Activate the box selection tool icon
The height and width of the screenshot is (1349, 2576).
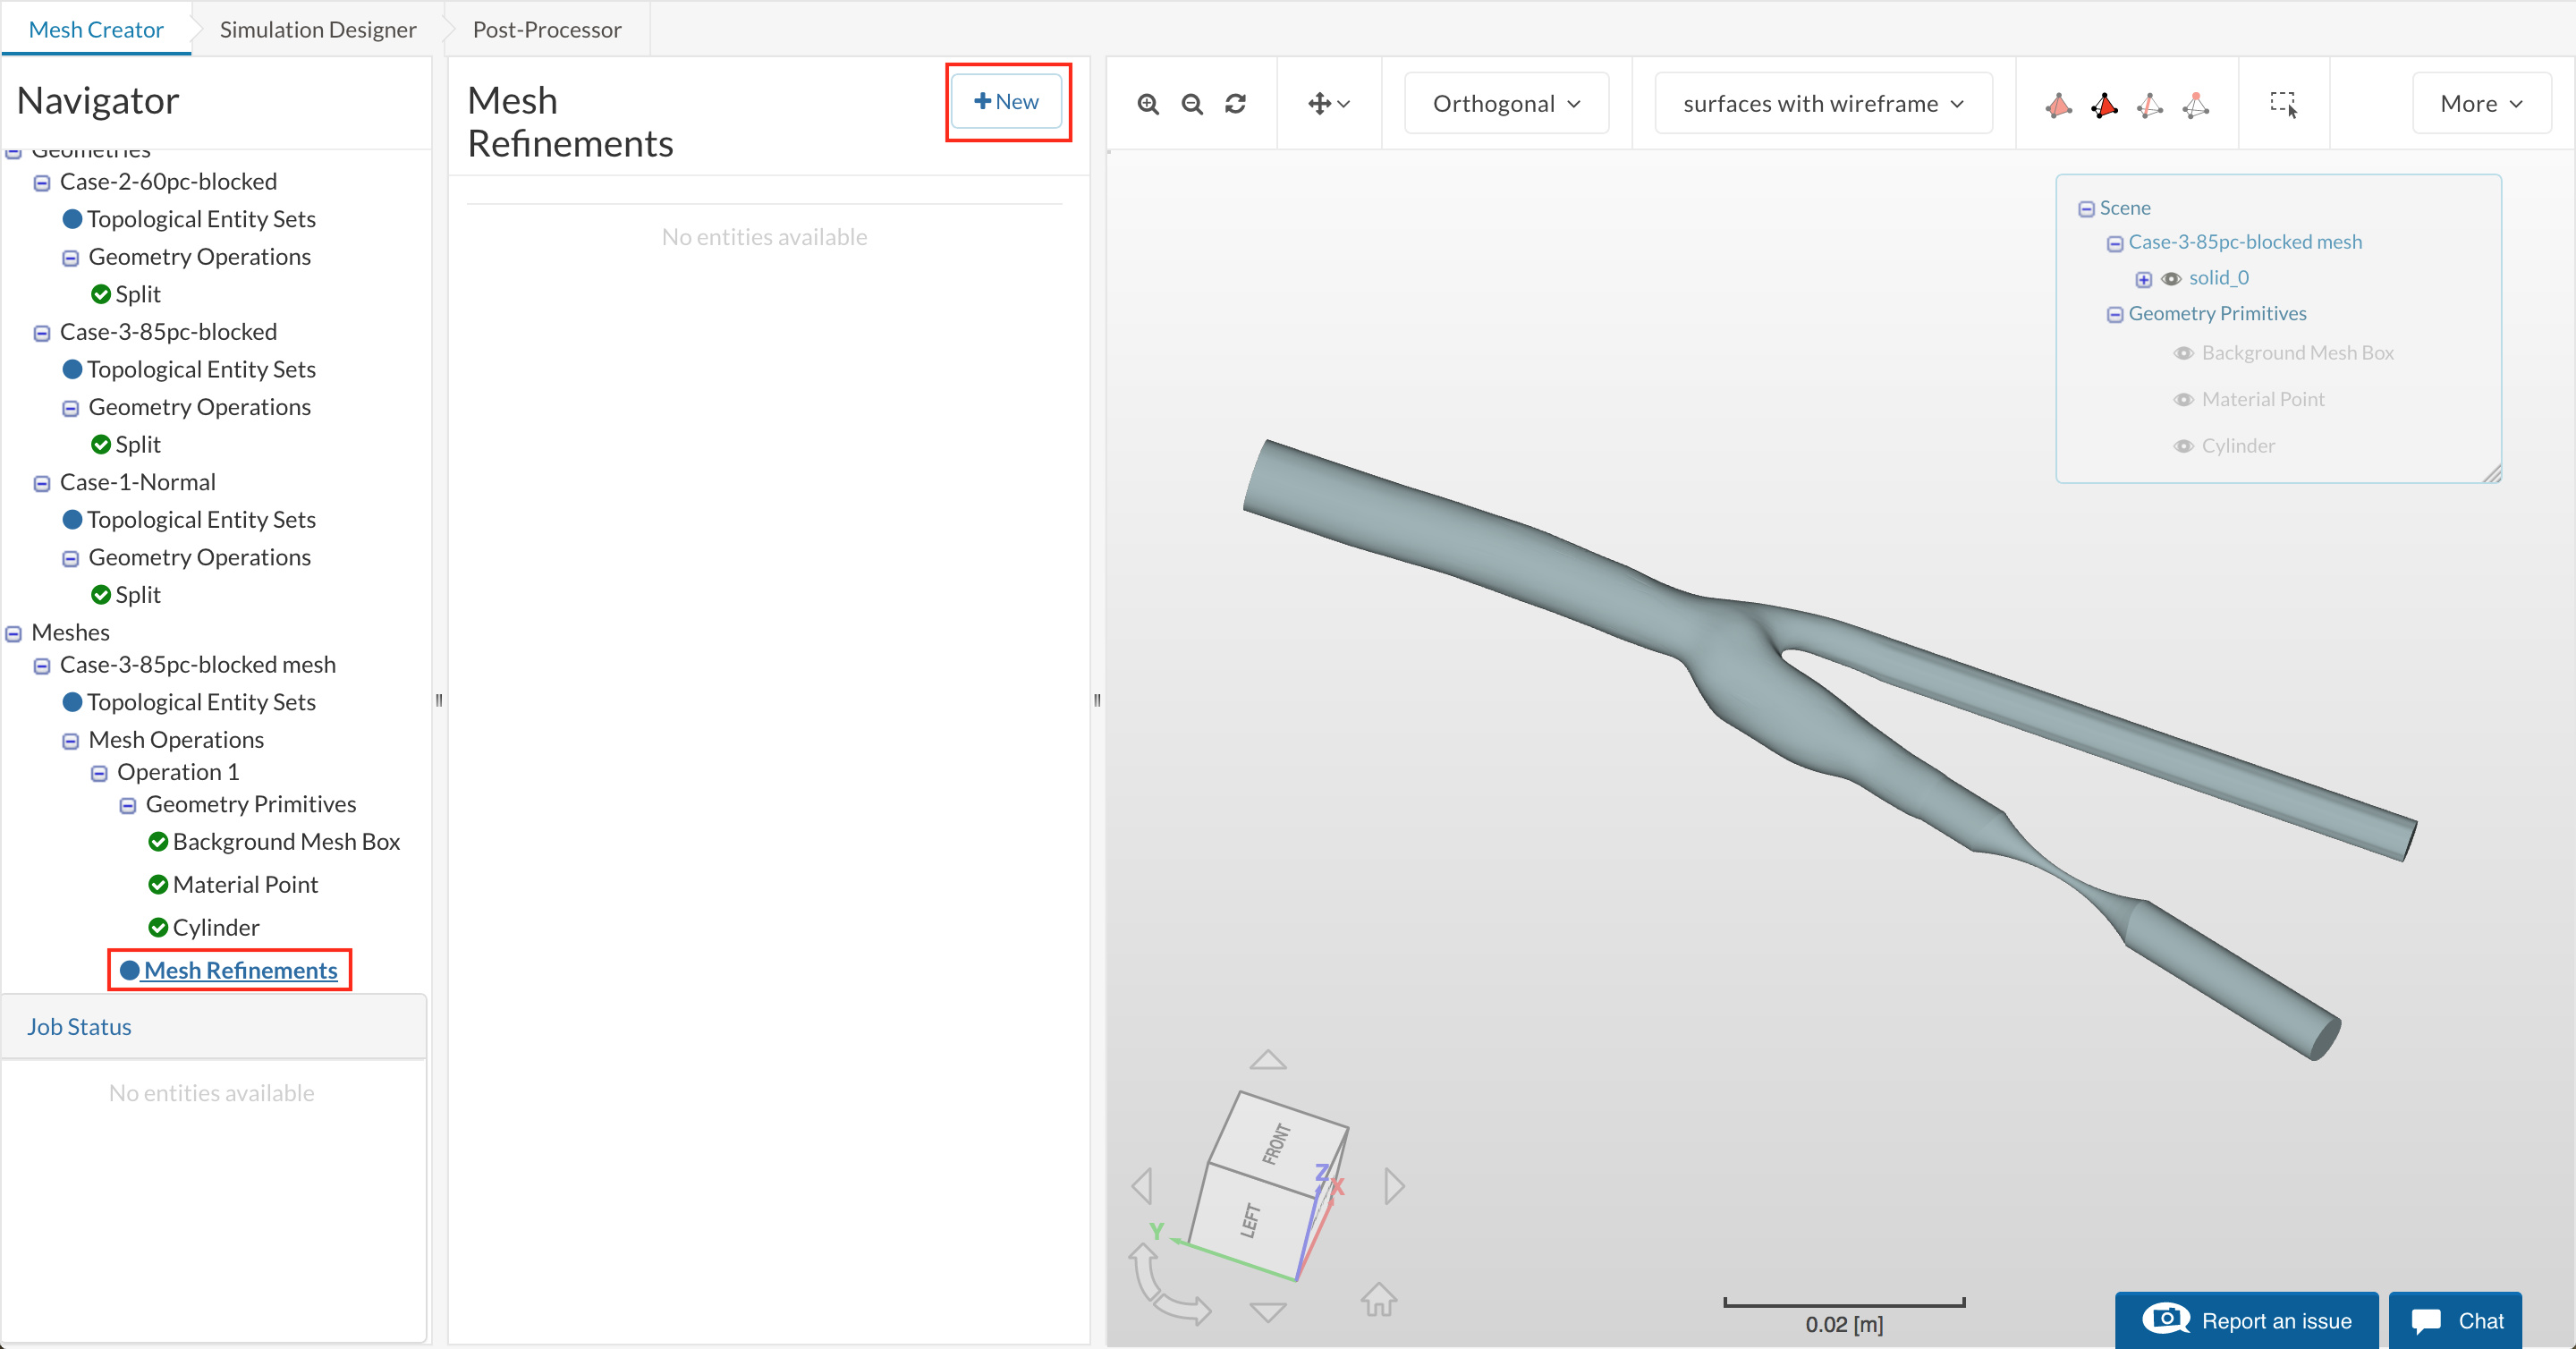tap(2283, 104)
